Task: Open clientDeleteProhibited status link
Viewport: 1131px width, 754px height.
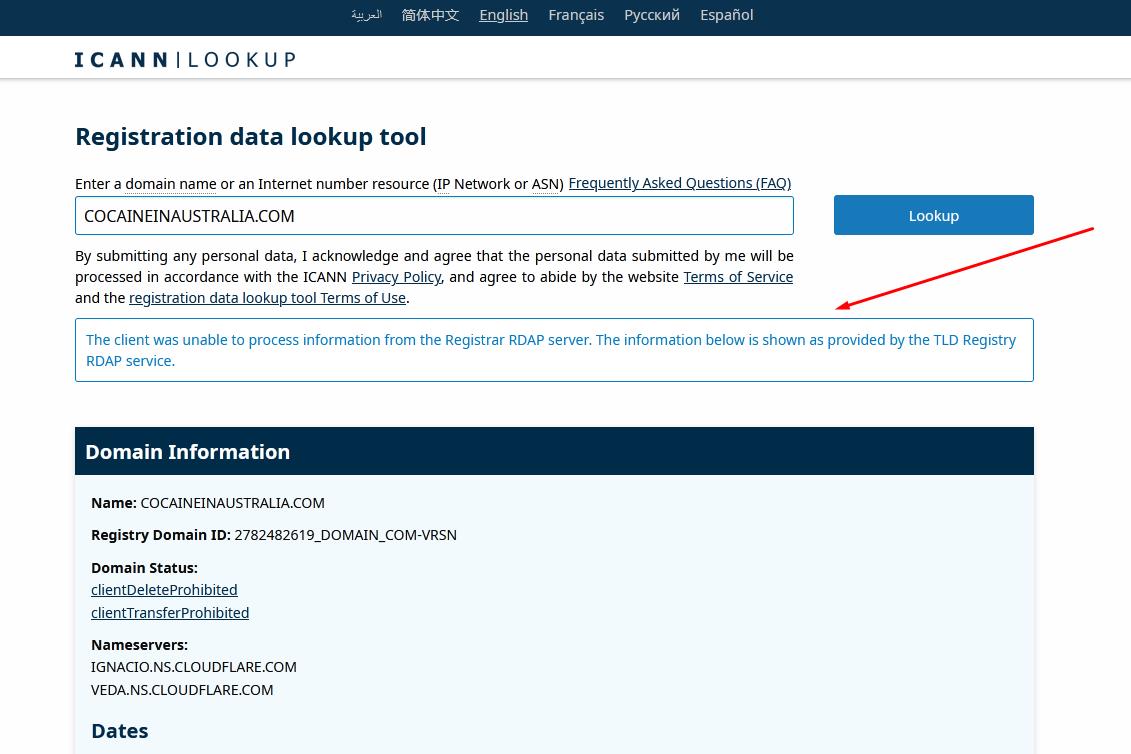Action: click(x=164, y=590)
